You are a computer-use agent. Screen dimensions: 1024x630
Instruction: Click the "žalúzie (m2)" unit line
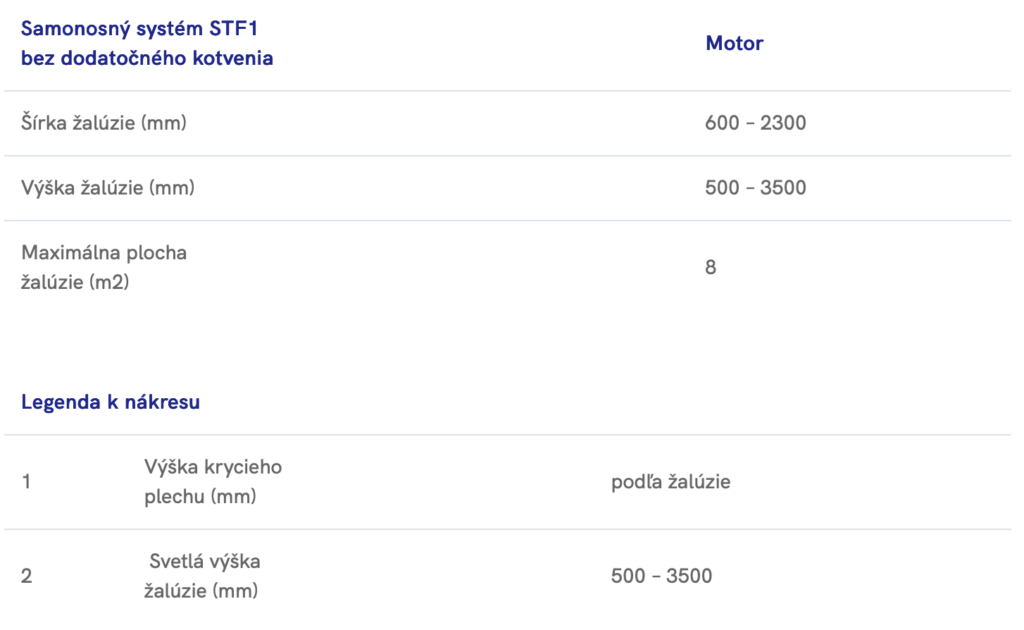(x=75, y=283)
